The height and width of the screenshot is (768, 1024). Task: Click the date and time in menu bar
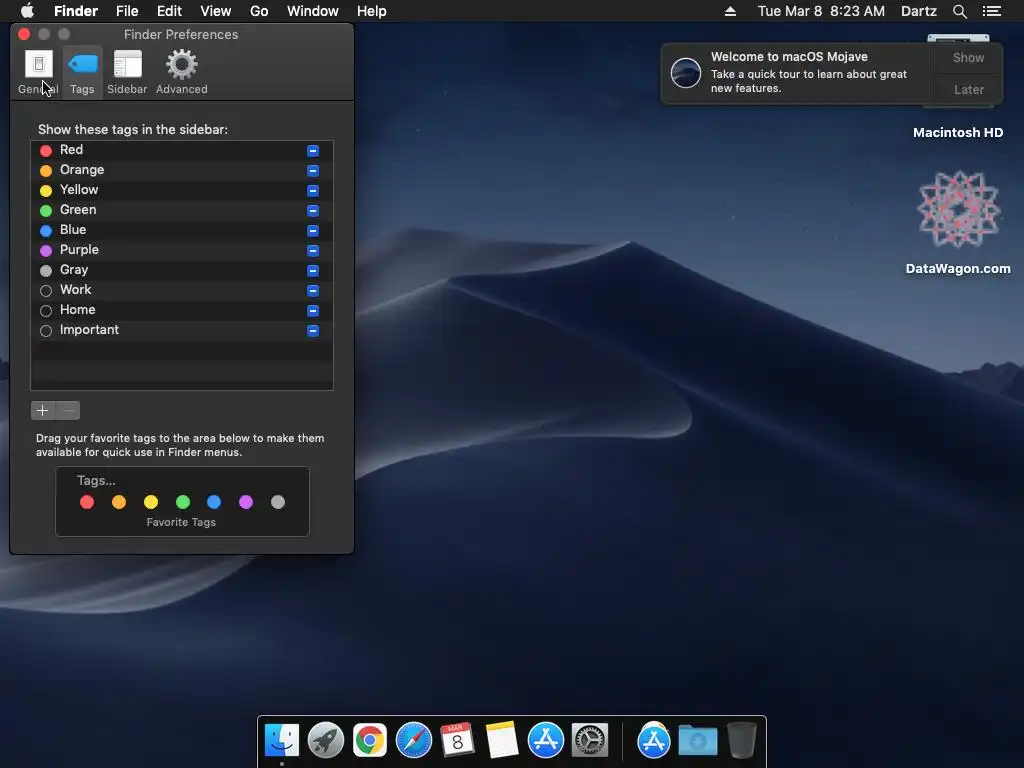point(821,11)
